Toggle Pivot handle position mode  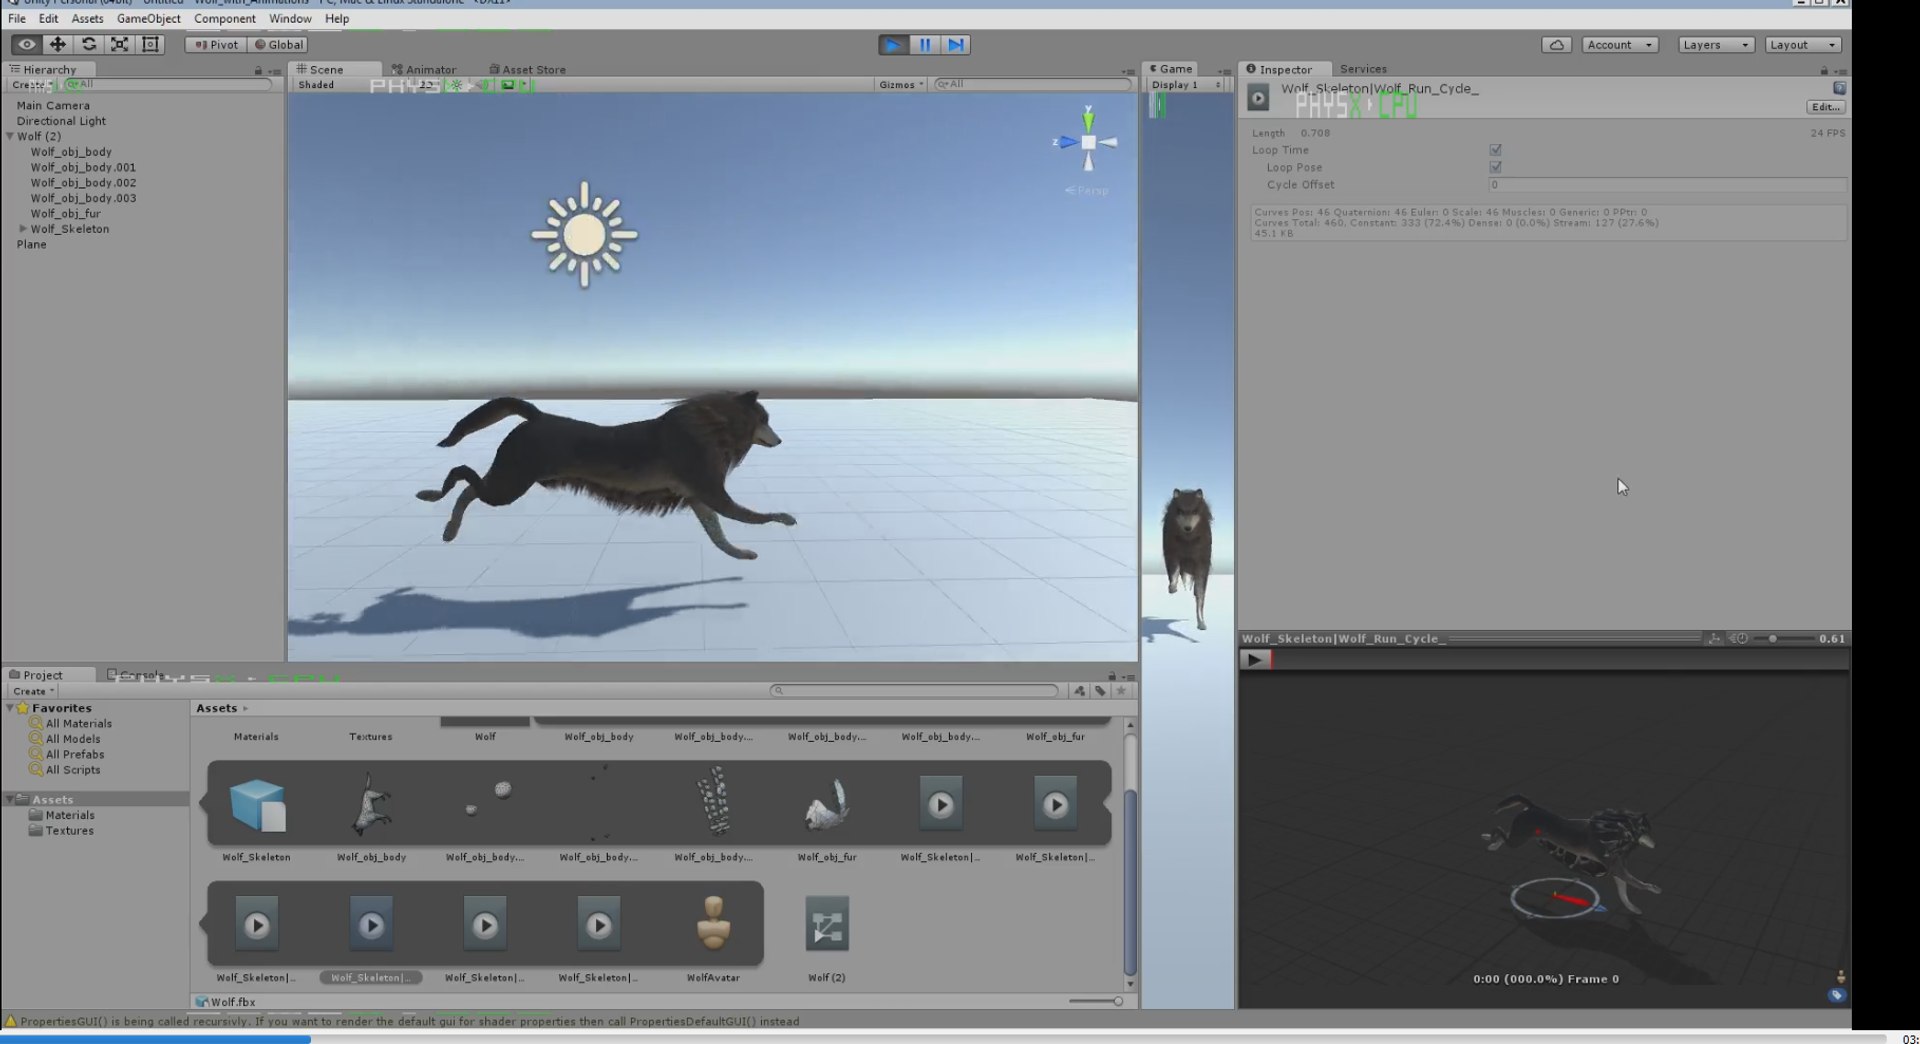(x=216, y=44)
